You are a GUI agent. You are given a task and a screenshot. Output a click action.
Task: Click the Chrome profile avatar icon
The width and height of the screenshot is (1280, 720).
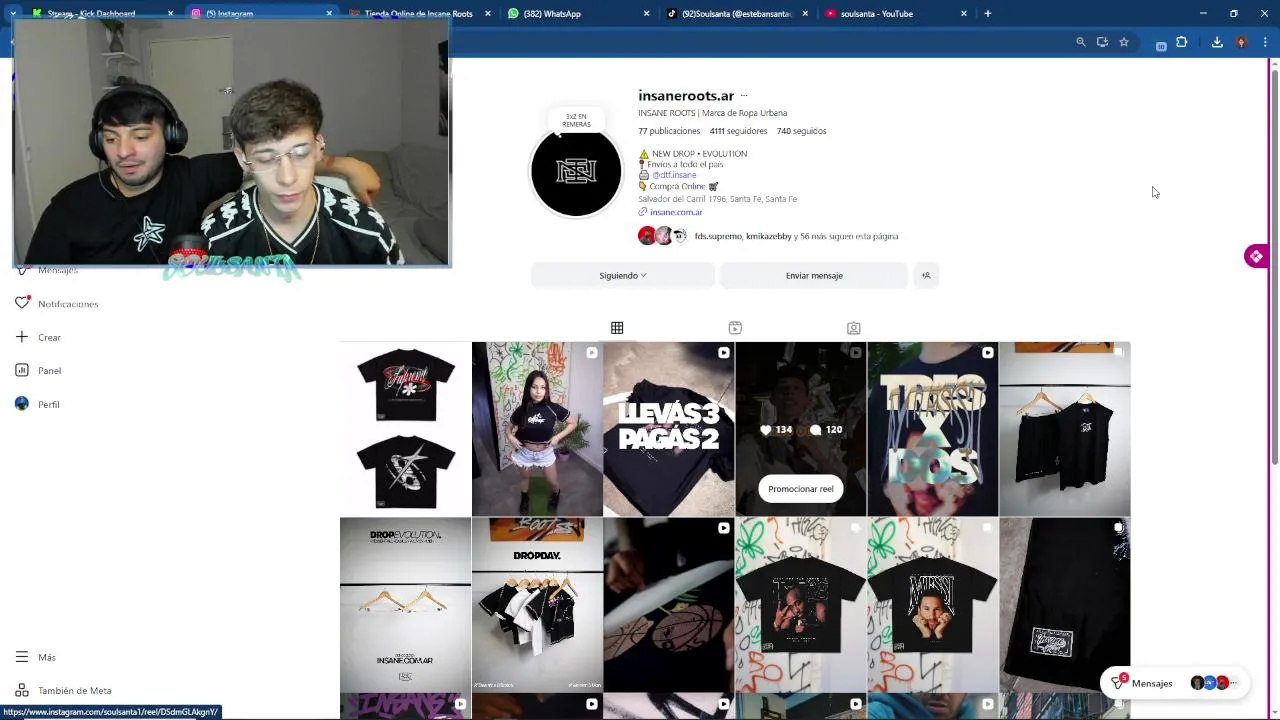click(x=1241, y=42)
